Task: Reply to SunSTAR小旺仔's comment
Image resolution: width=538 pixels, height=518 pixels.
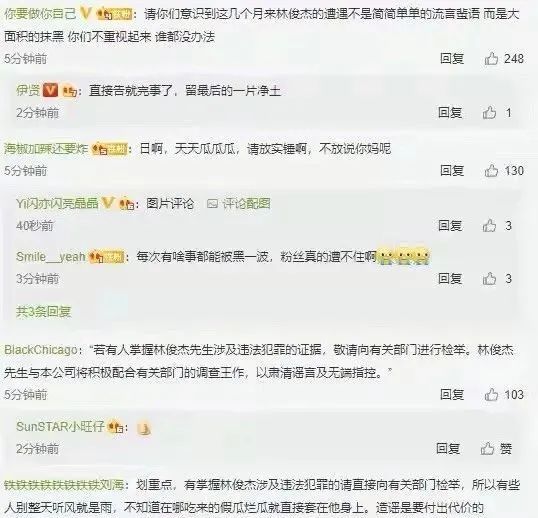Action: (448, 448)
